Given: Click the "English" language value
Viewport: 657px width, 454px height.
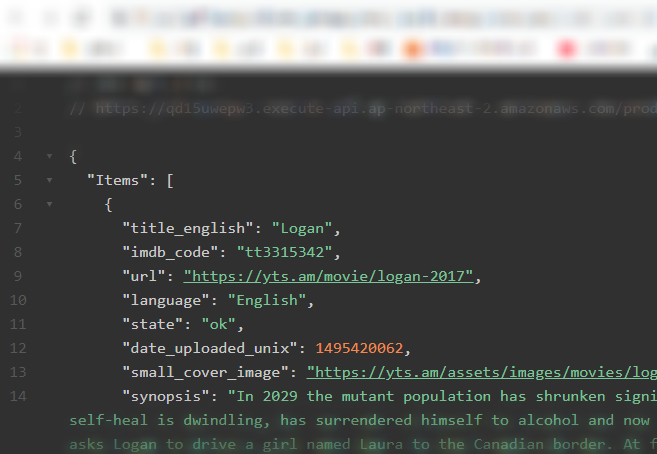Looking at the screenshot, I should click(267, 300).
